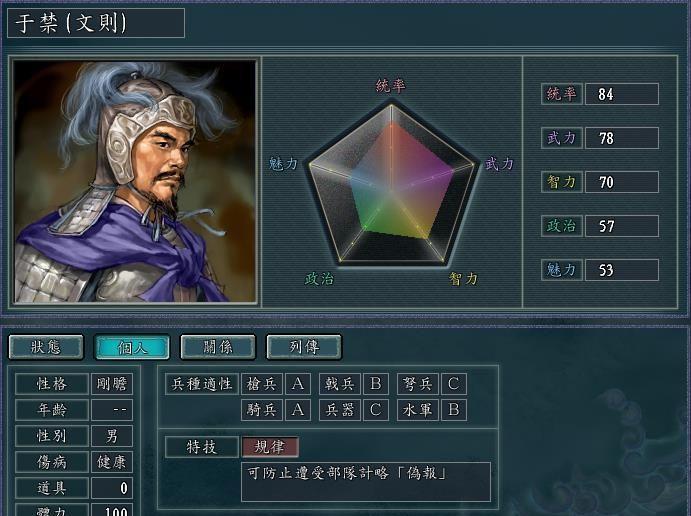Select the 個人 tab
The width and height of the screenshot is (691, 516).
point(132,347)
